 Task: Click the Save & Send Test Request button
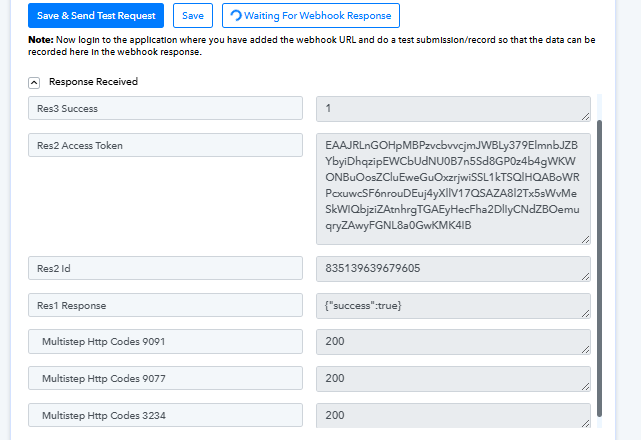pos(96,16)
